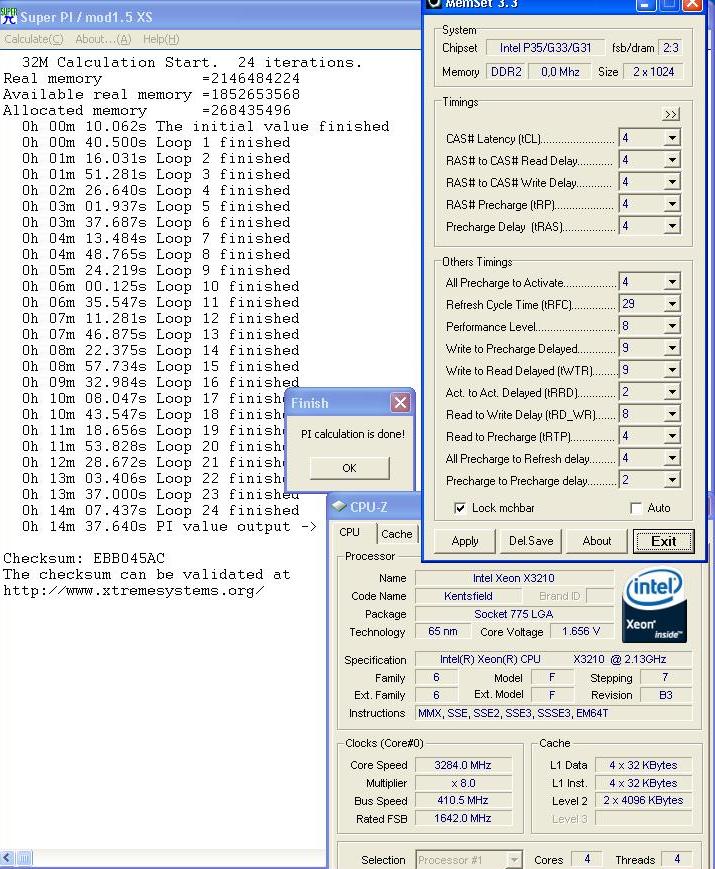Switch to the CPU tab in CPU-Z
This screenshot has width=715, height=869.
[x=349, y=532]
